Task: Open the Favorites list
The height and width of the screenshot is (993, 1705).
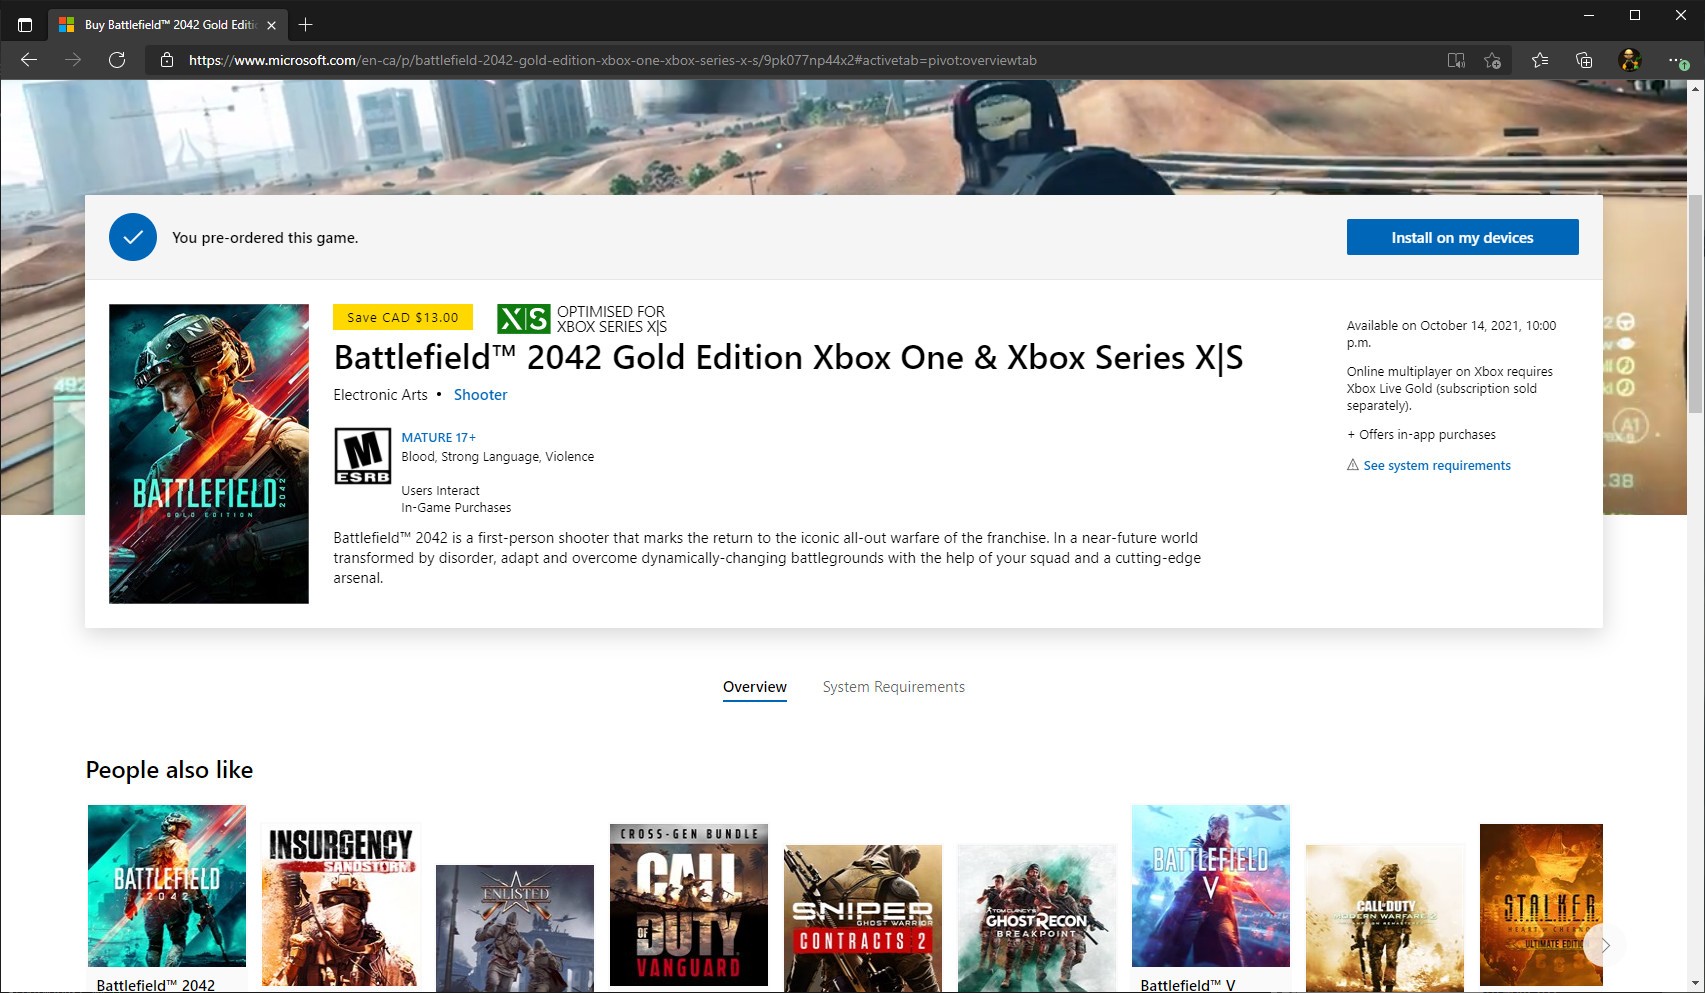Action: [1540, 60]
